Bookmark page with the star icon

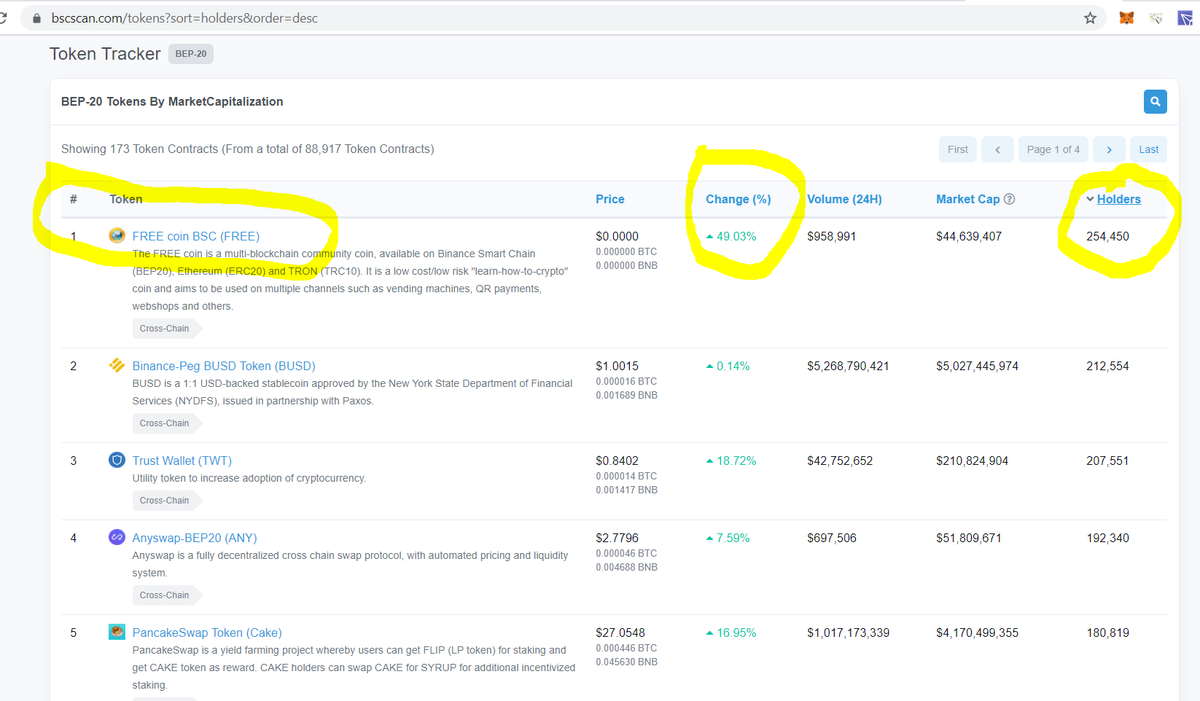[x=1090, y=18]
